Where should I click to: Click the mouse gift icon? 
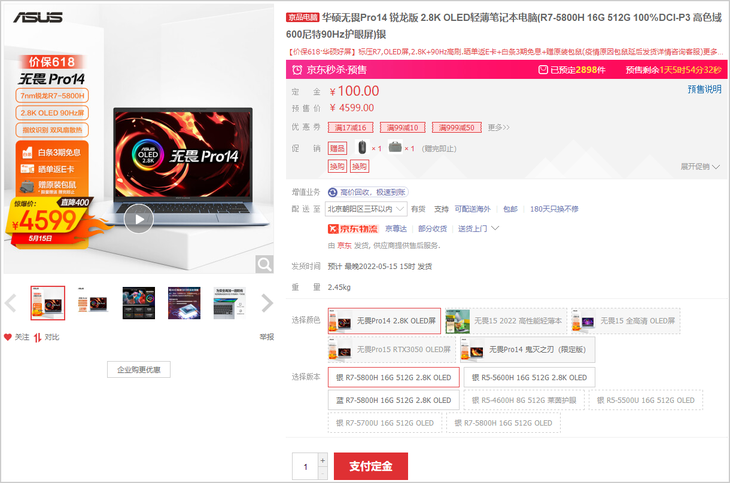363,147
